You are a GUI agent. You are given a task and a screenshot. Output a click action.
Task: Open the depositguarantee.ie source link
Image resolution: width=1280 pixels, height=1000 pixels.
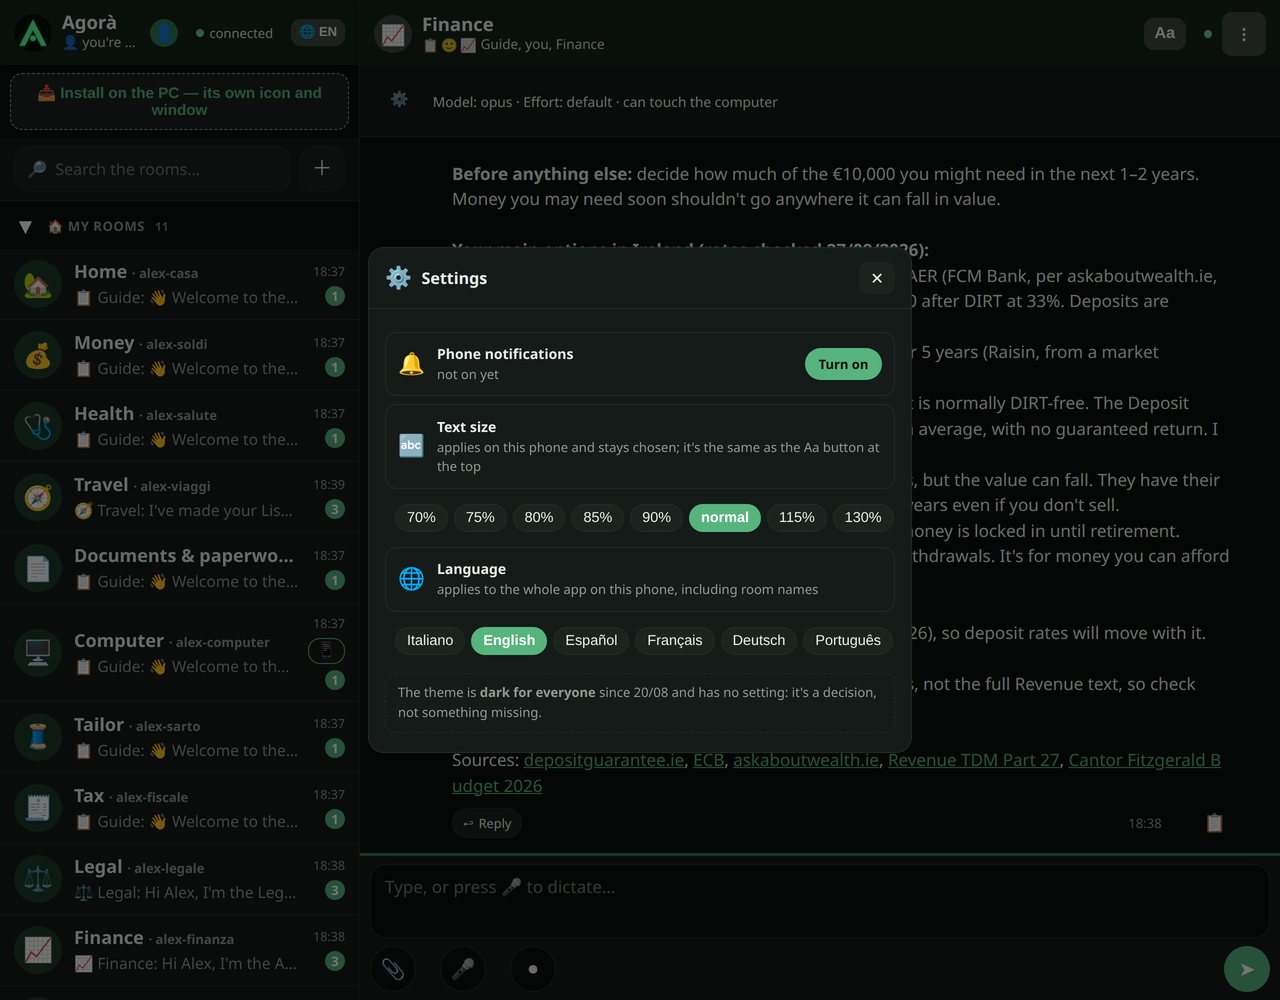pos(604,760)
